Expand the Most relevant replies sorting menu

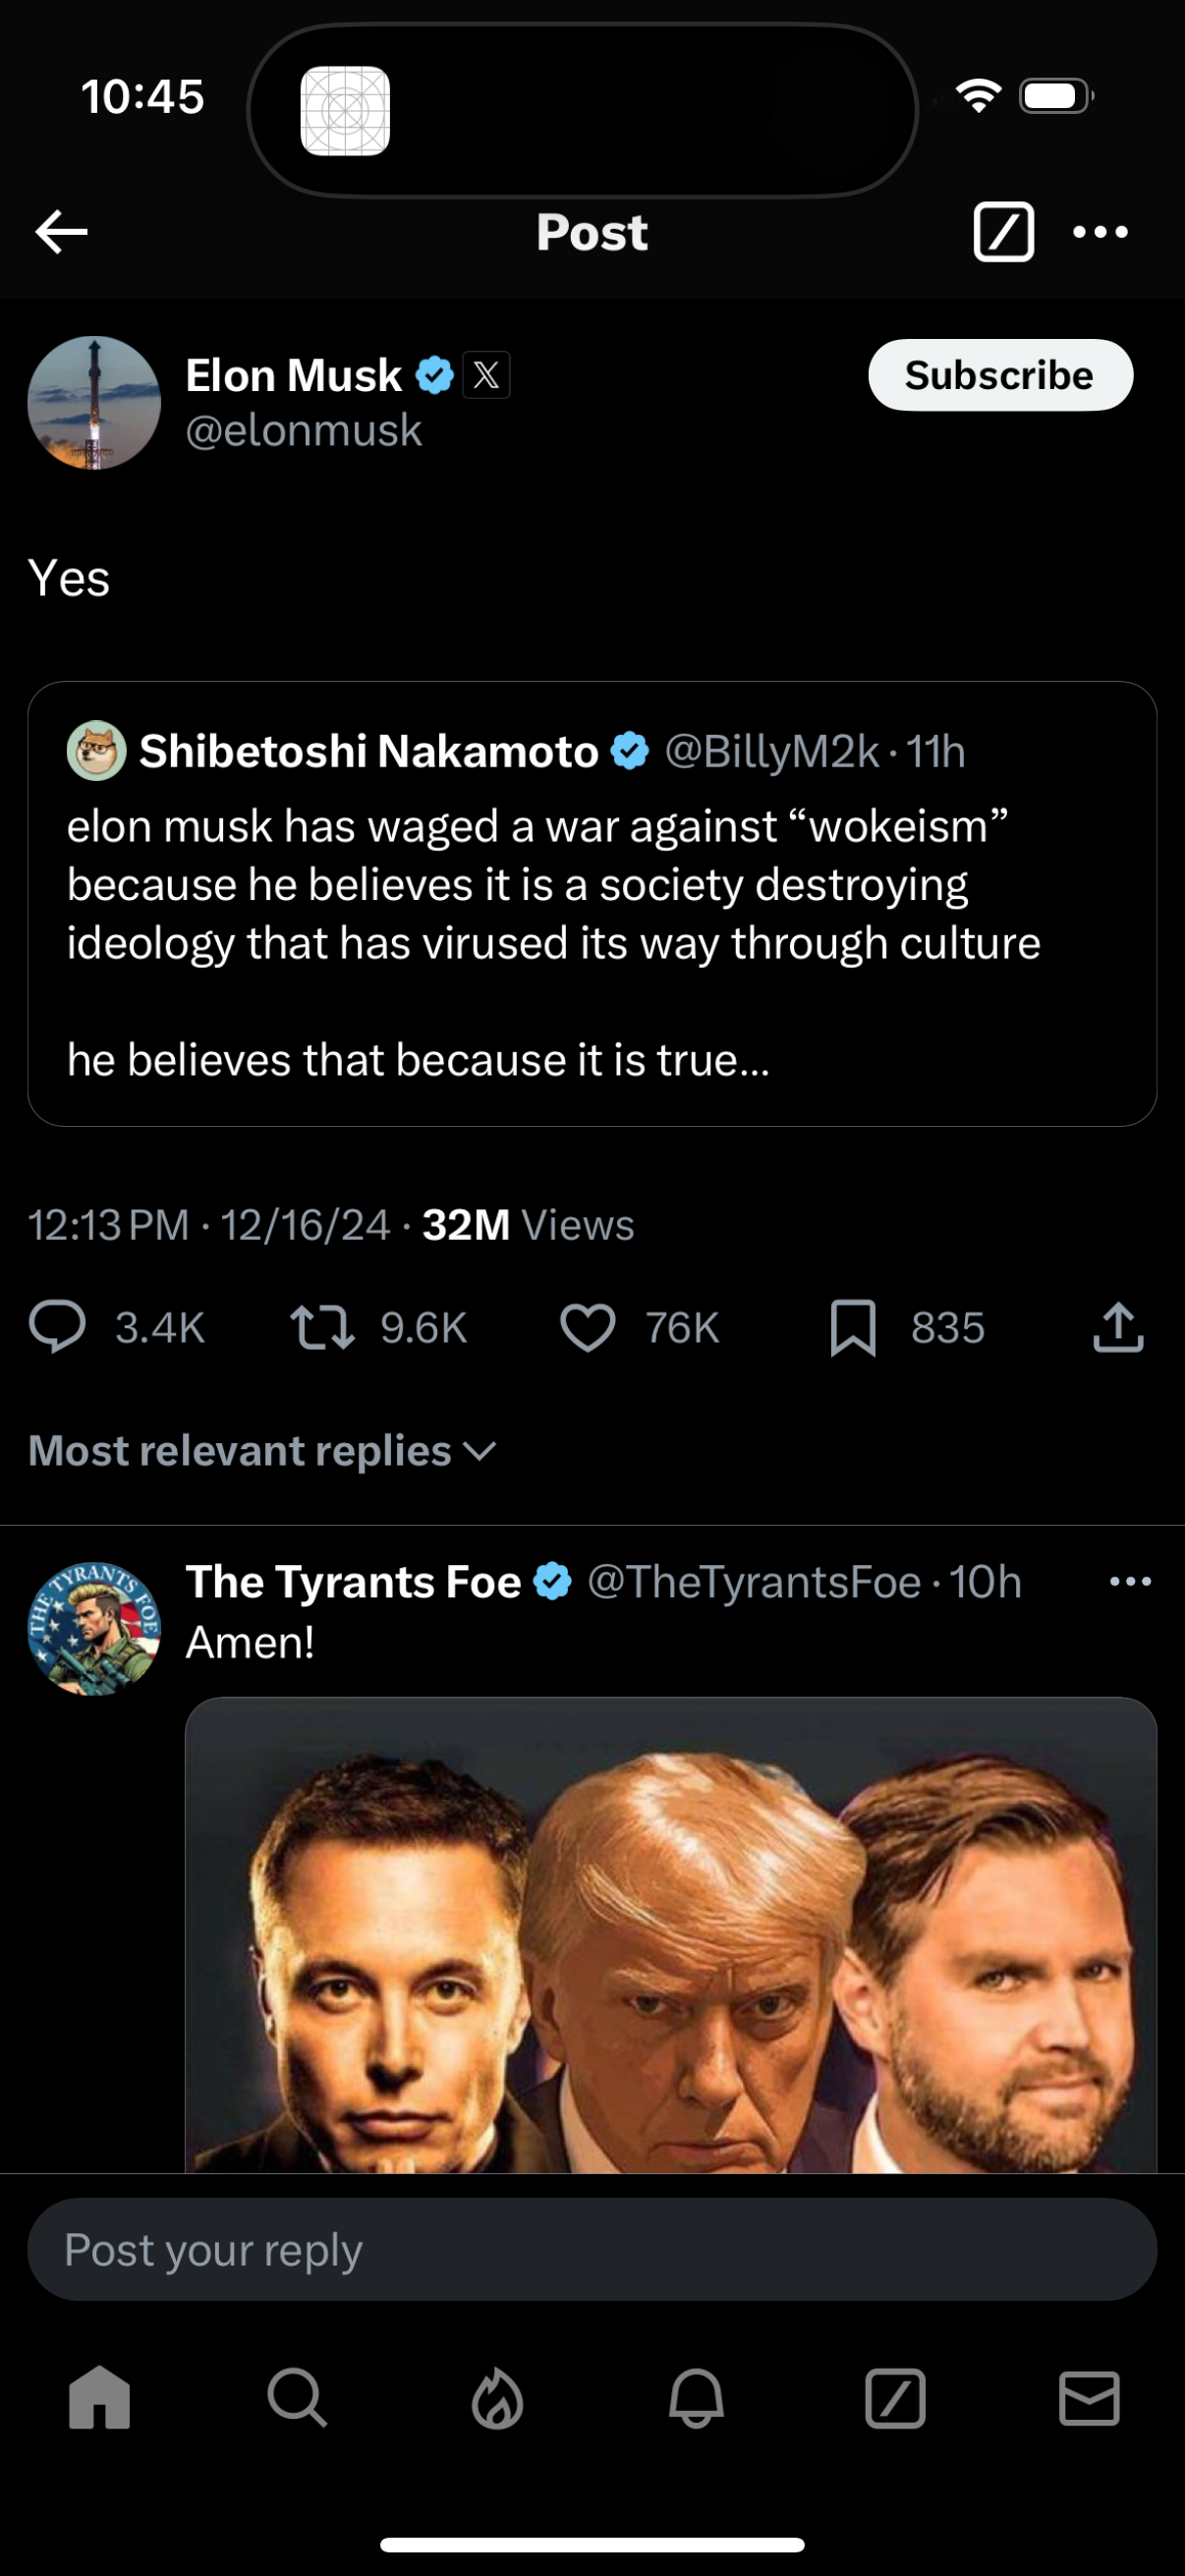coord(262,1450)
